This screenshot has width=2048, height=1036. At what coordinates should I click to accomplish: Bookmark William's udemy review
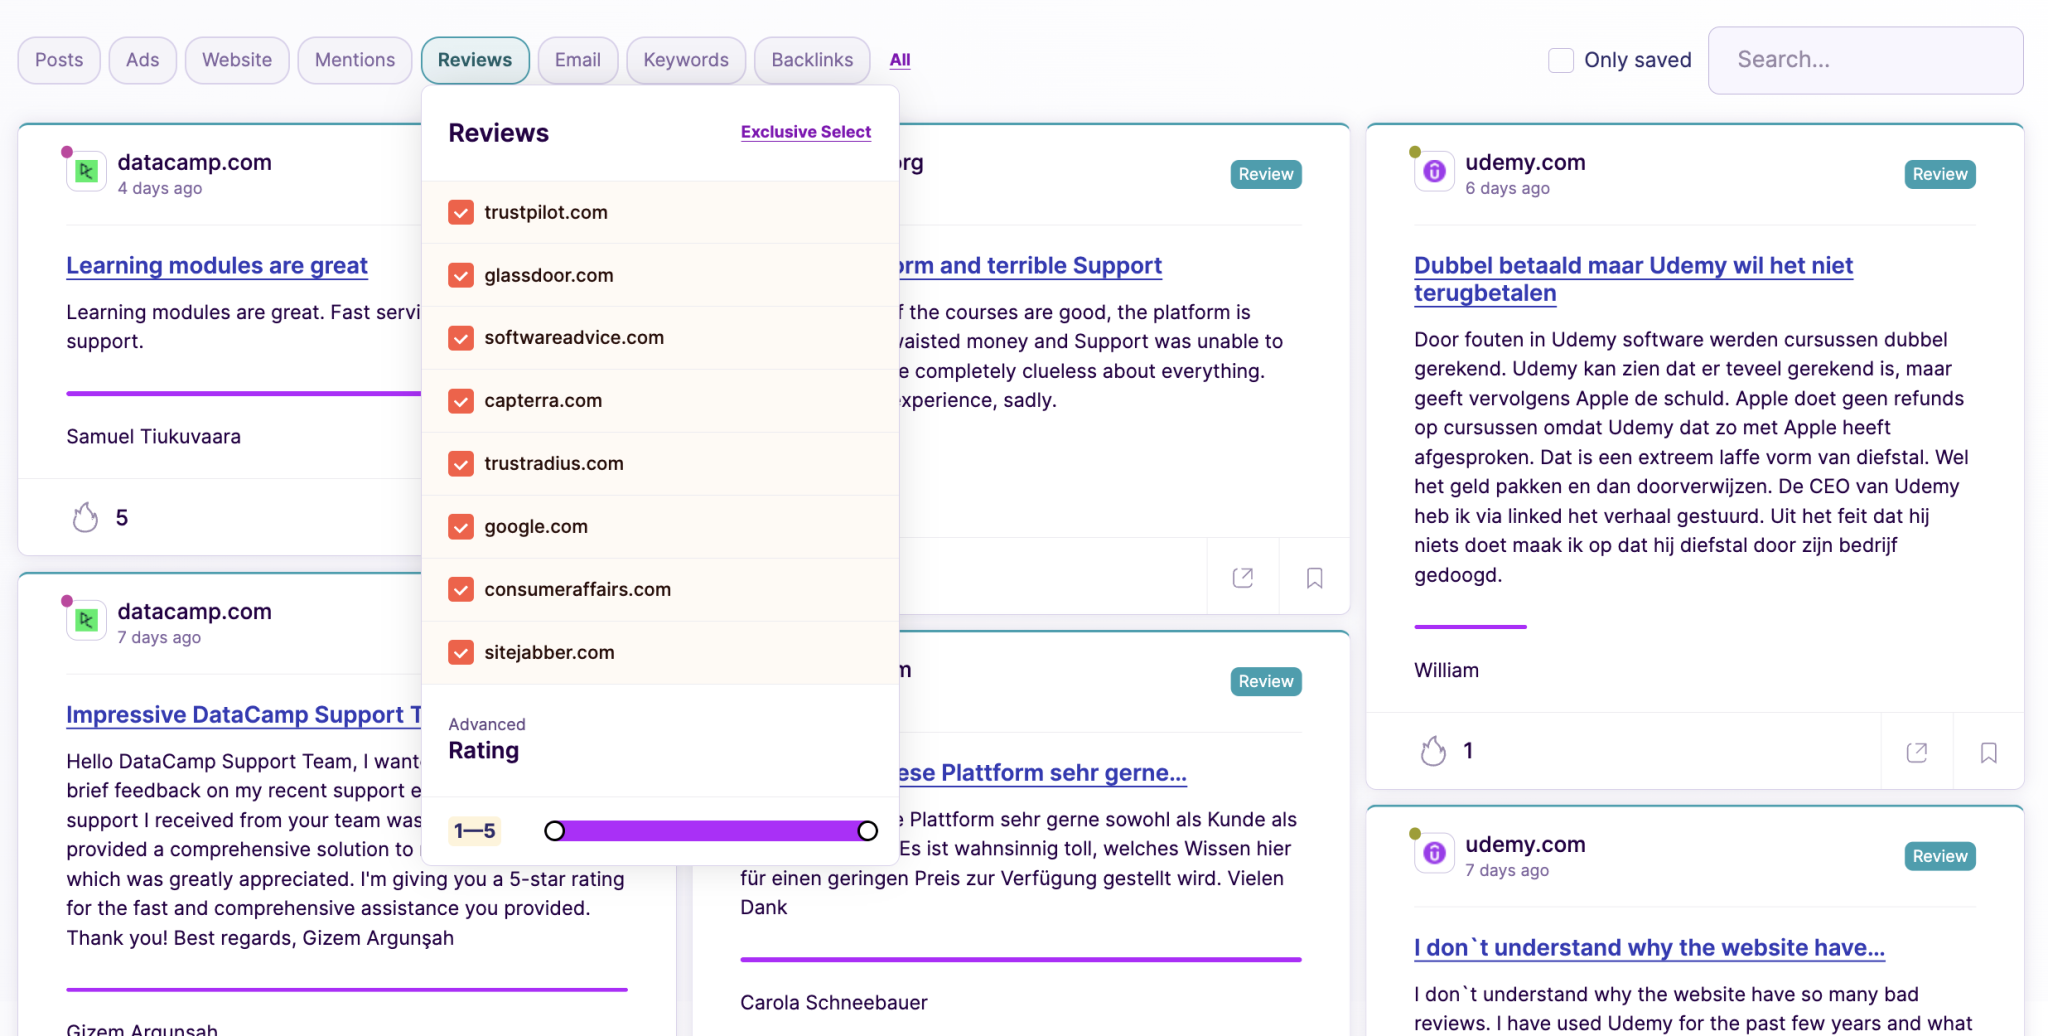(x=1988, y=752)
